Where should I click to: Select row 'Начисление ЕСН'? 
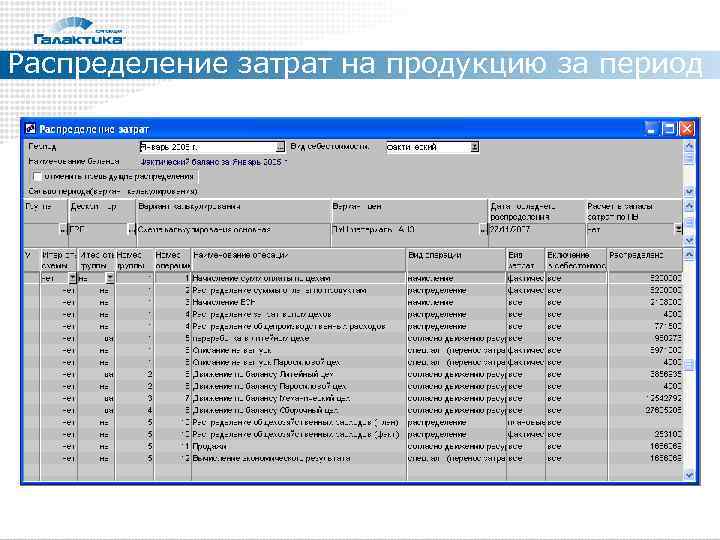(x=353, y=302)
